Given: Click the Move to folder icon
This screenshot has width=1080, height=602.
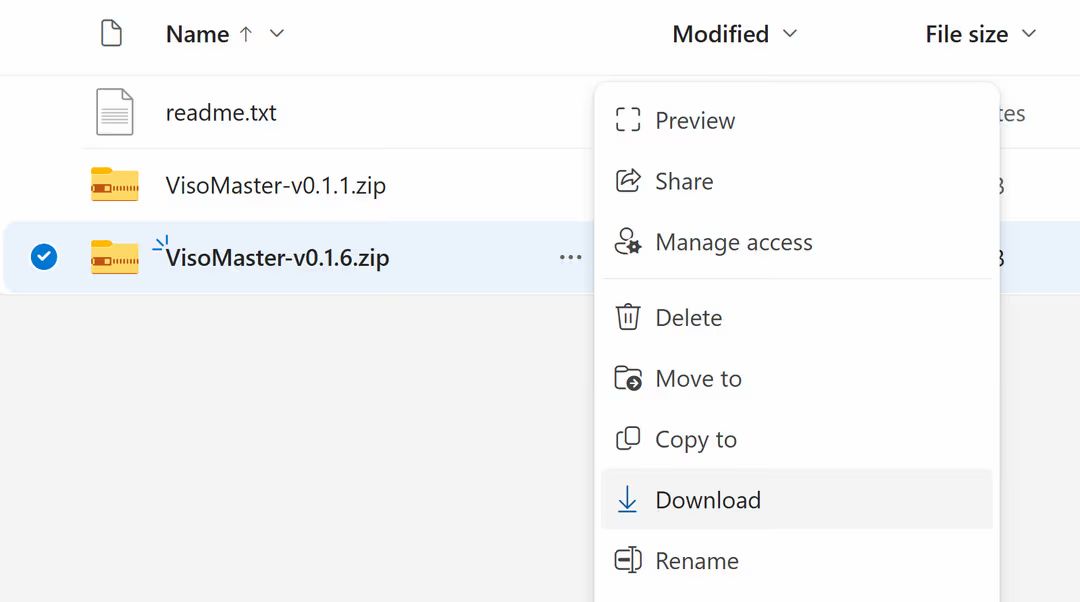Looking at the screenshot, I should 627,378.
